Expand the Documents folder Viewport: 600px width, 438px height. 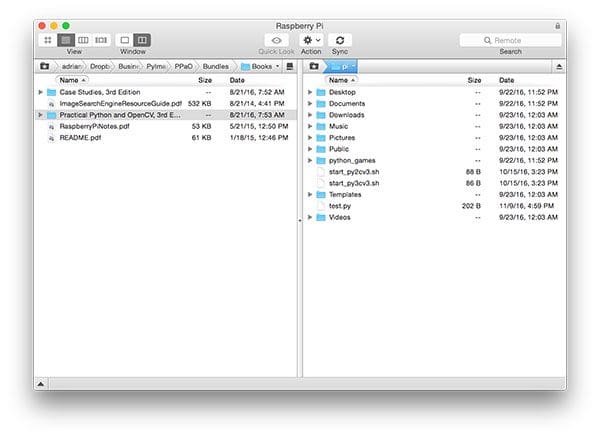click(x=310, y=104)
